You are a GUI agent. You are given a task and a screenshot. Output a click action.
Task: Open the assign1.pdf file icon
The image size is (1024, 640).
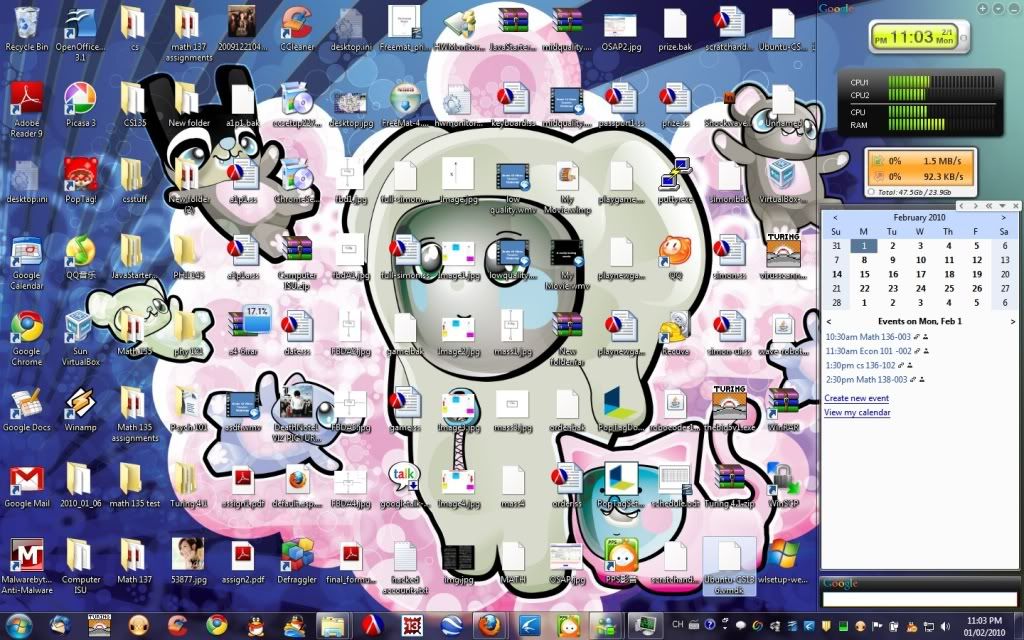pyautogui.click(x=243, y=487)
